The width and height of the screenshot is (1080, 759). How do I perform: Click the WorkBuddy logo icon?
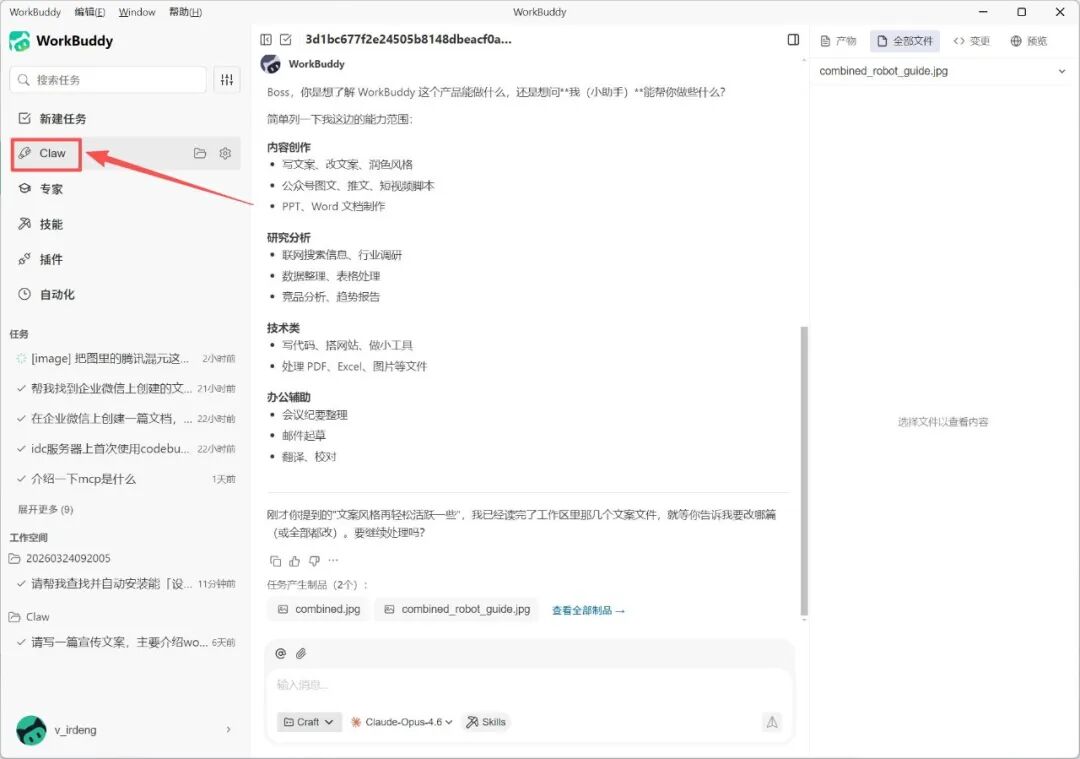point(19,41)
